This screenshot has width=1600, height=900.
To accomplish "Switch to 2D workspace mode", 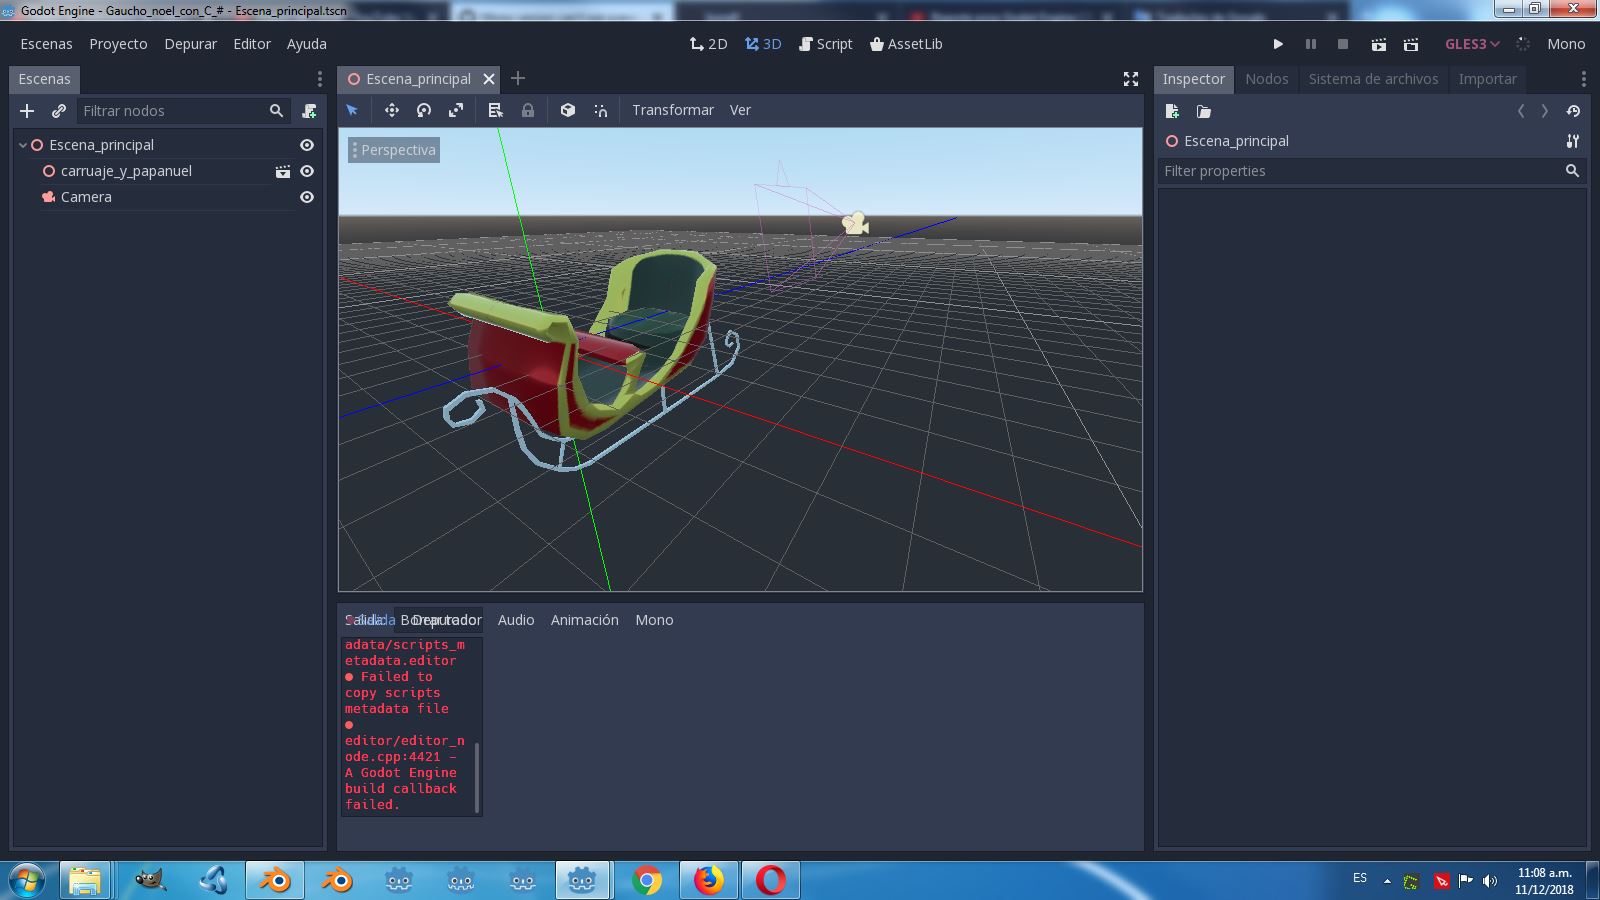I will [x=709, y=44].
